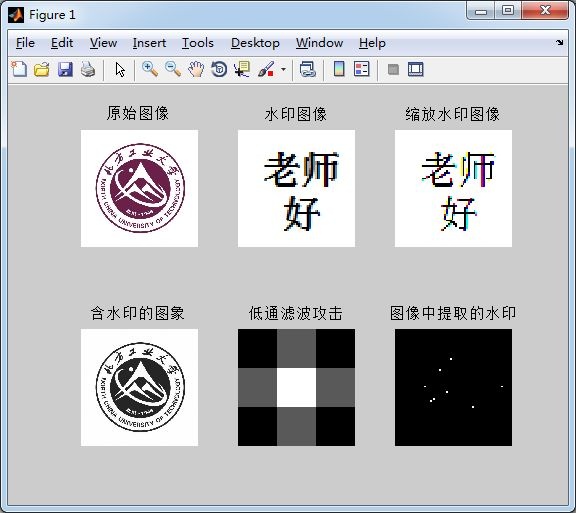This screenshot has height=513, width=576.
Task: Click the 缩放水印图像 scaled watermark image
Action: pos(453,188)
